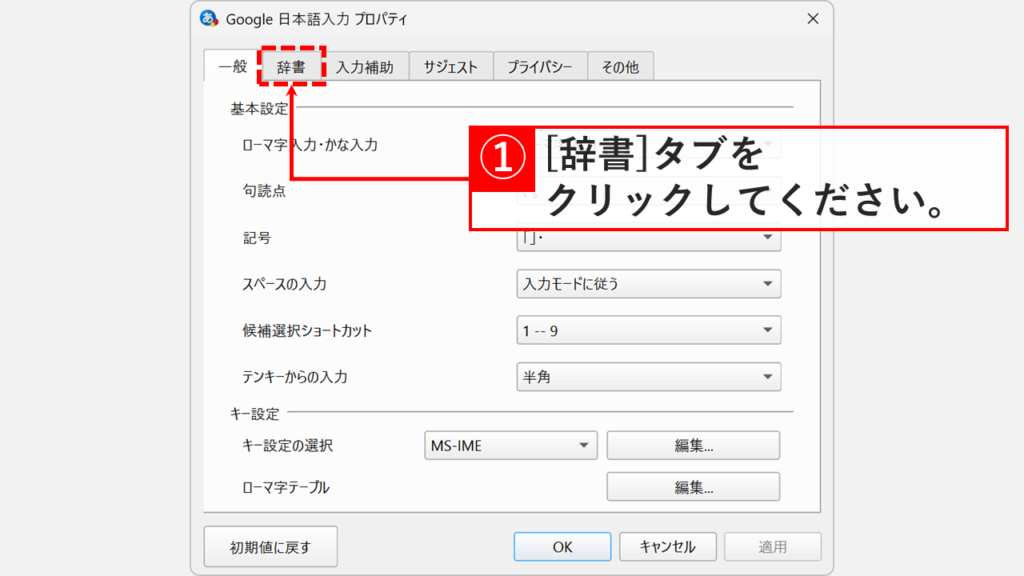Close the Google 日本語入力 プロパティ dialog

(812, 19)
